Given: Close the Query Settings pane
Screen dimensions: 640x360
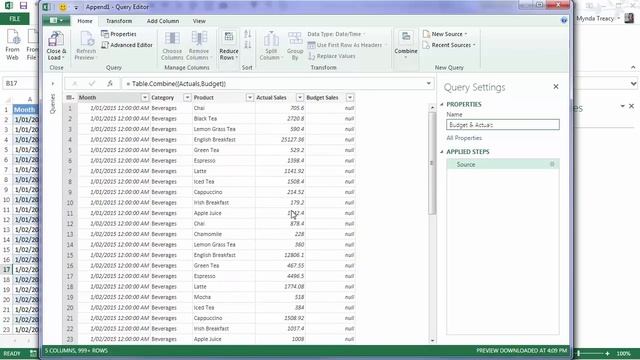Looking at the screenshot, I should coord(556,87).
